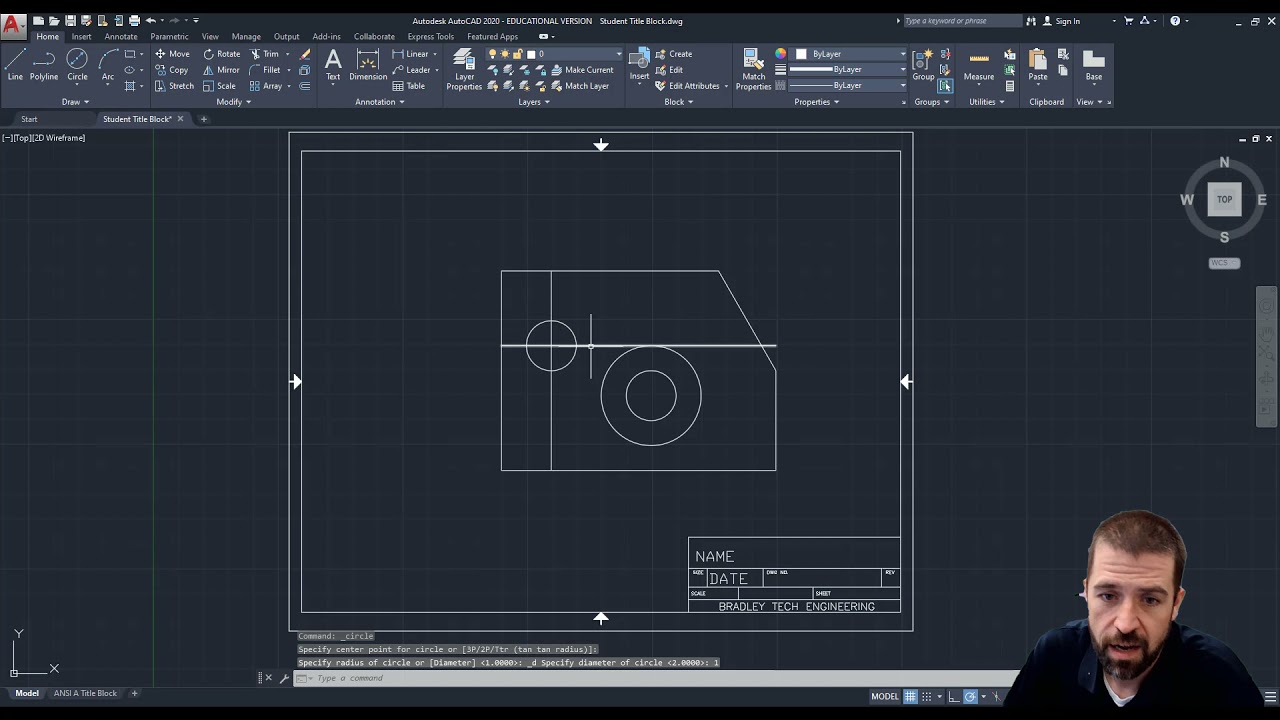Open the Insert ribbon tab
1280x720 pixels.
point(81,37)
